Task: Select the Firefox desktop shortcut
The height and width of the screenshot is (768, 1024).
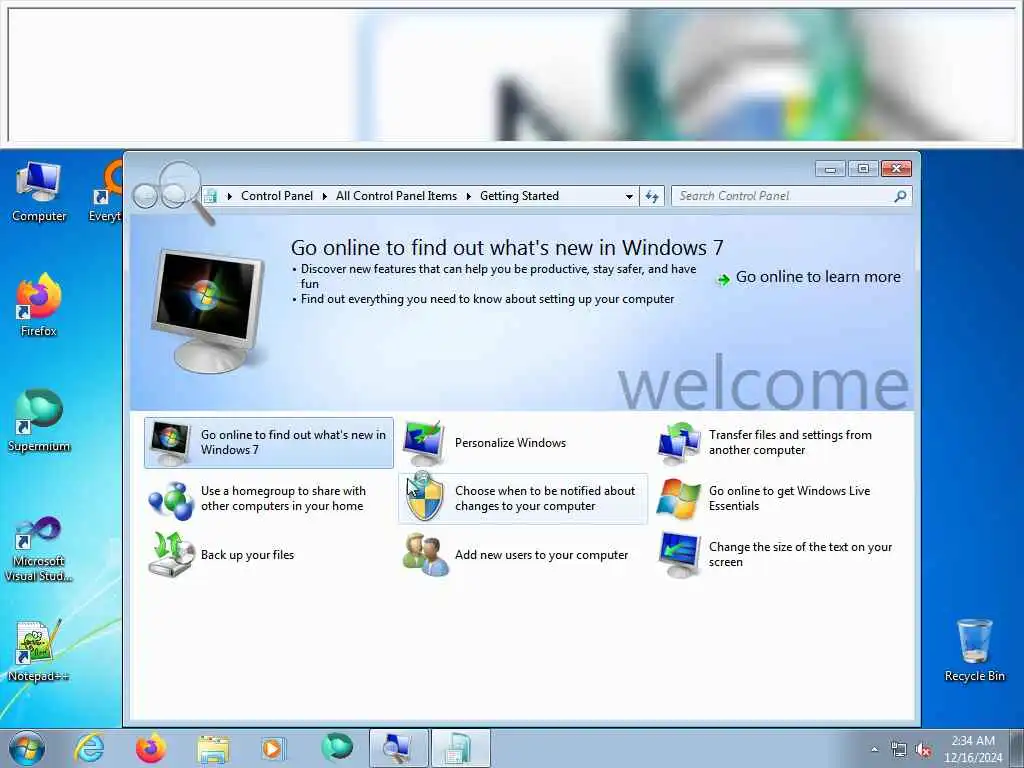Action: coord(39,305)
